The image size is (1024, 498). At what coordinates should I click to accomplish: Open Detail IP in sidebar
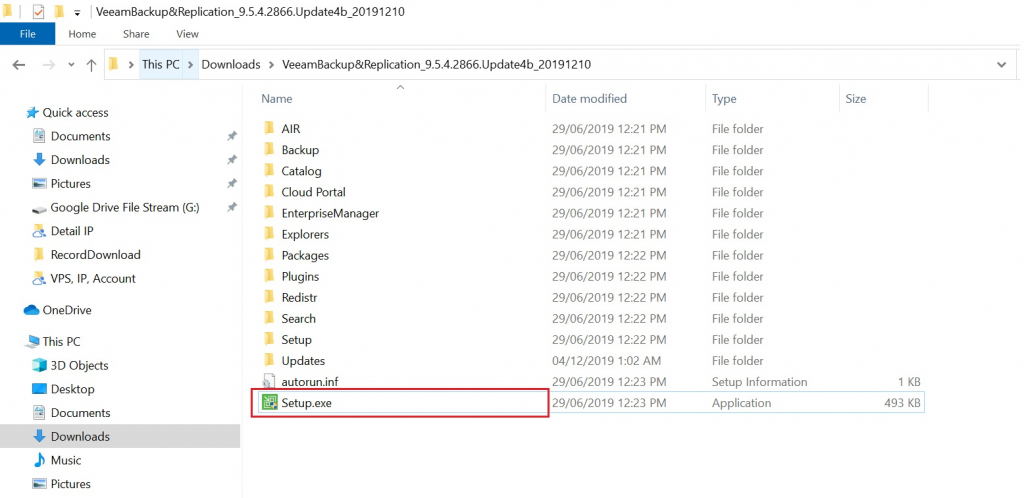72,231
